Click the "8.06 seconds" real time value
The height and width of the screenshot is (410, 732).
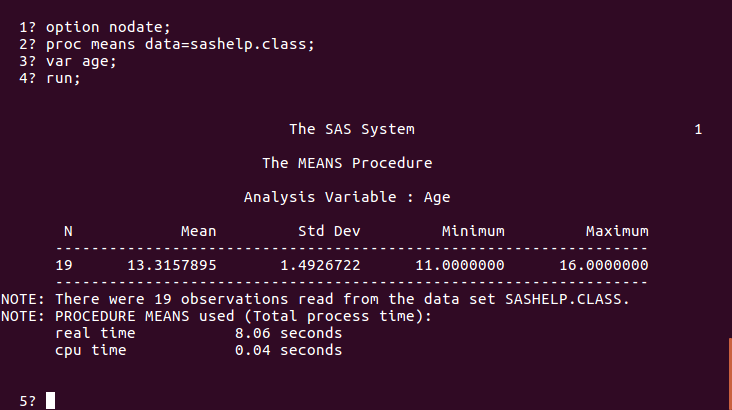288,333
